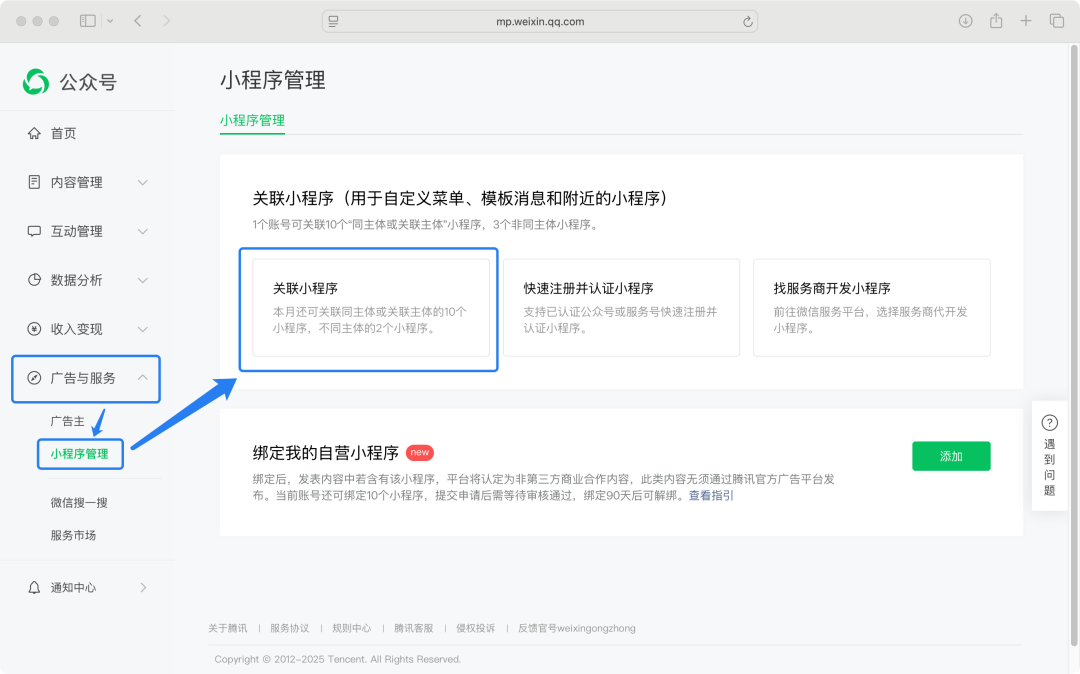1080x674 pixels.
Task: Click the 小程序管理 page heading
Action: [x=273, y=80]
